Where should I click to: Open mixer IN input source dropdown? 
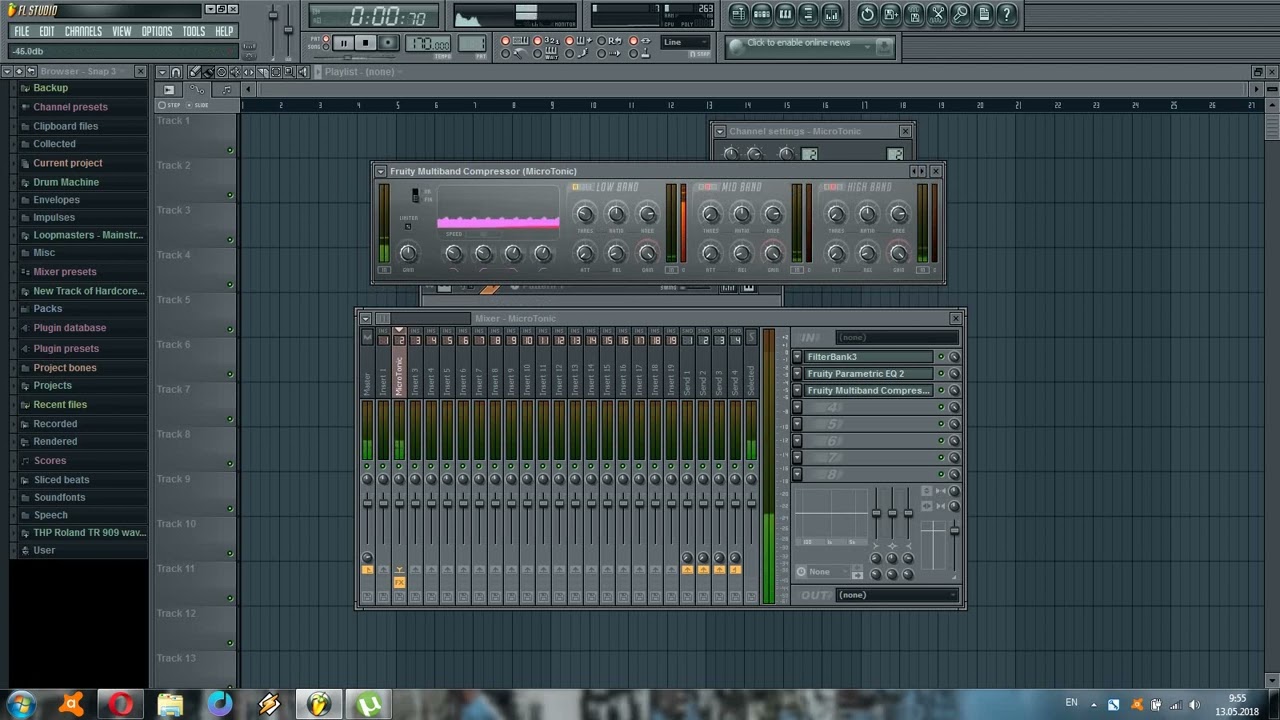[897, 337]
